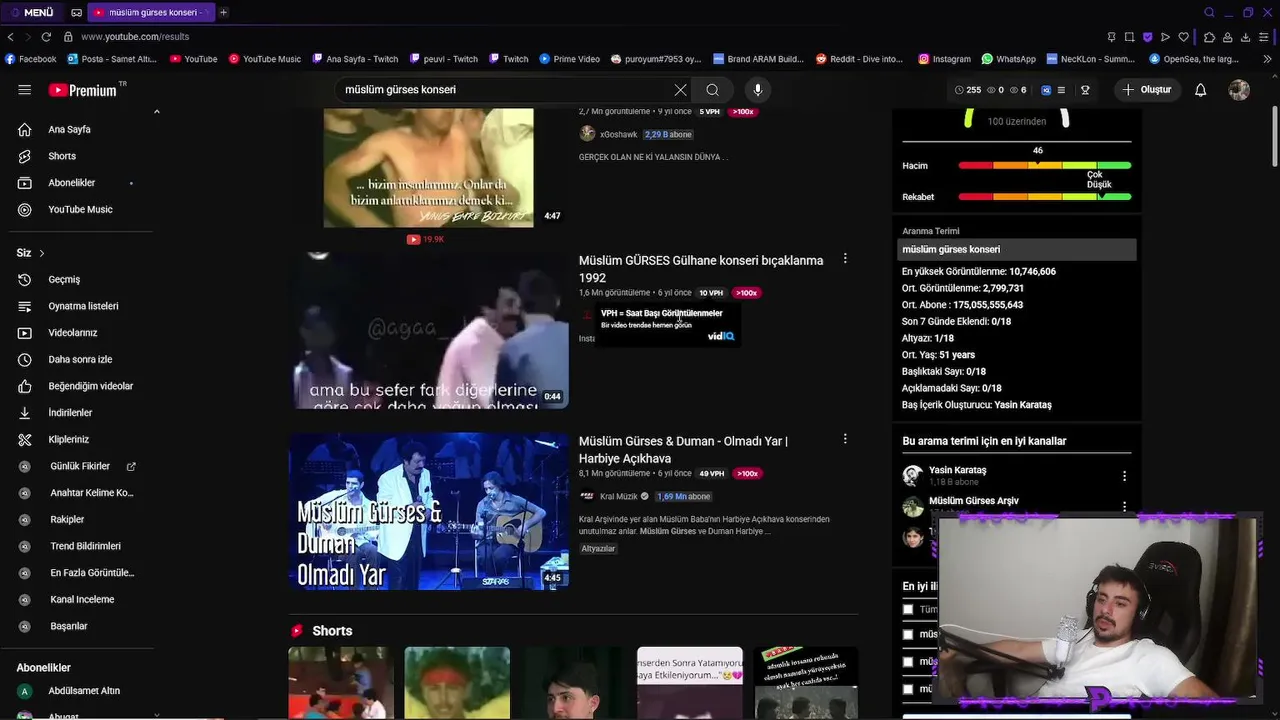Open YouTube Music in the sidebar

pos(82,210)
